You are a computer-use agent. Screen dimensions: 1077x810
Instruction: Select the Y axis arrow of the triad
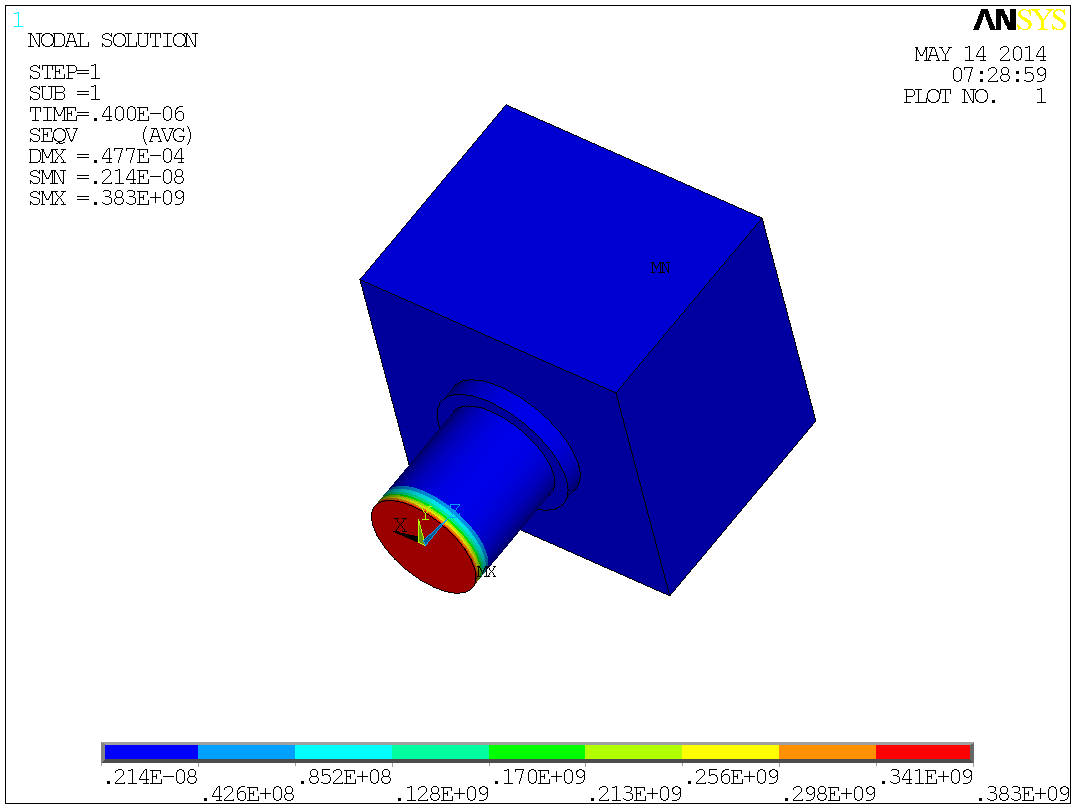tap(421, 527)
